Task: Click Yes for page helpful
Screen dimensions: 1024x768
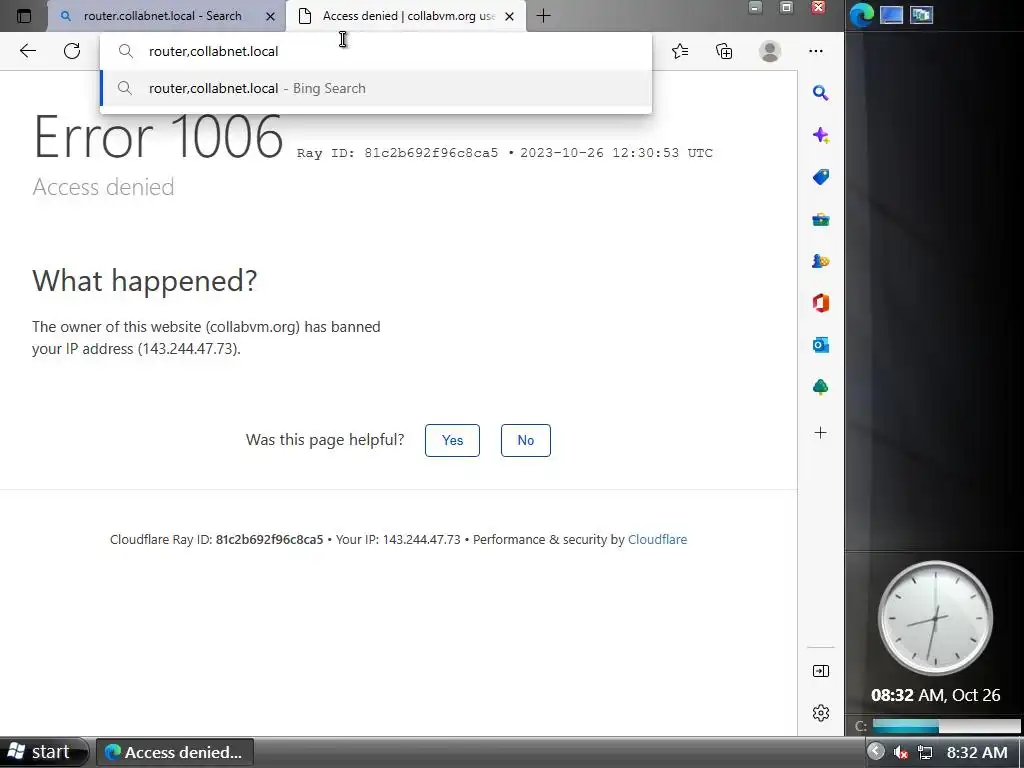Action: (452, 440)
